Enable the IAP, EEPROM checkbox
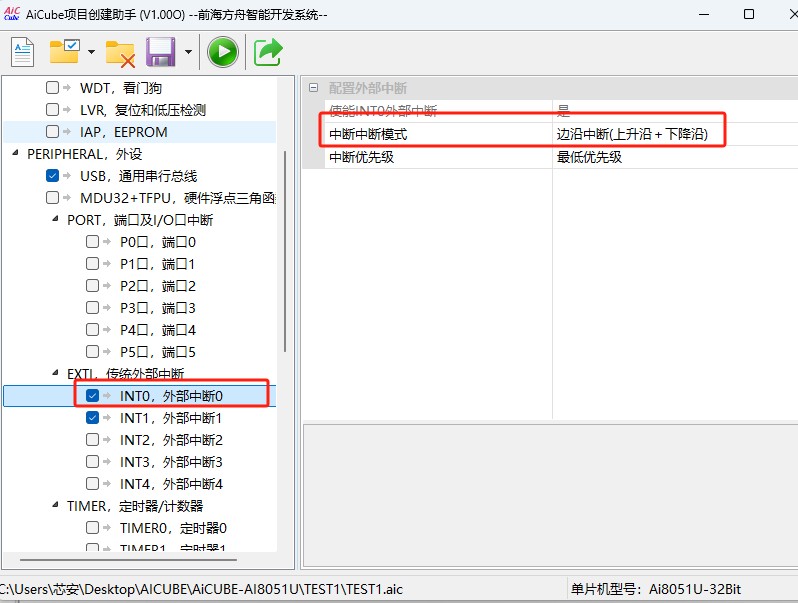 click(x=52, y=131)
